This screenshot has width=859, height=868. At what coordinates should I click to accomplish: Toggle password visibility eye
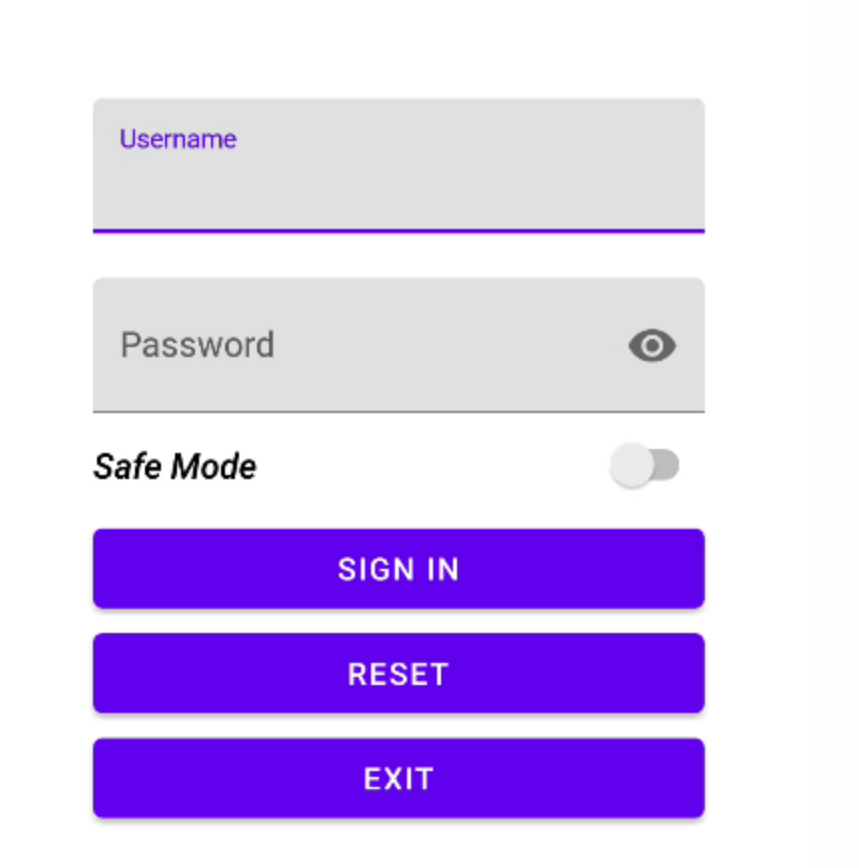[652, 345]
